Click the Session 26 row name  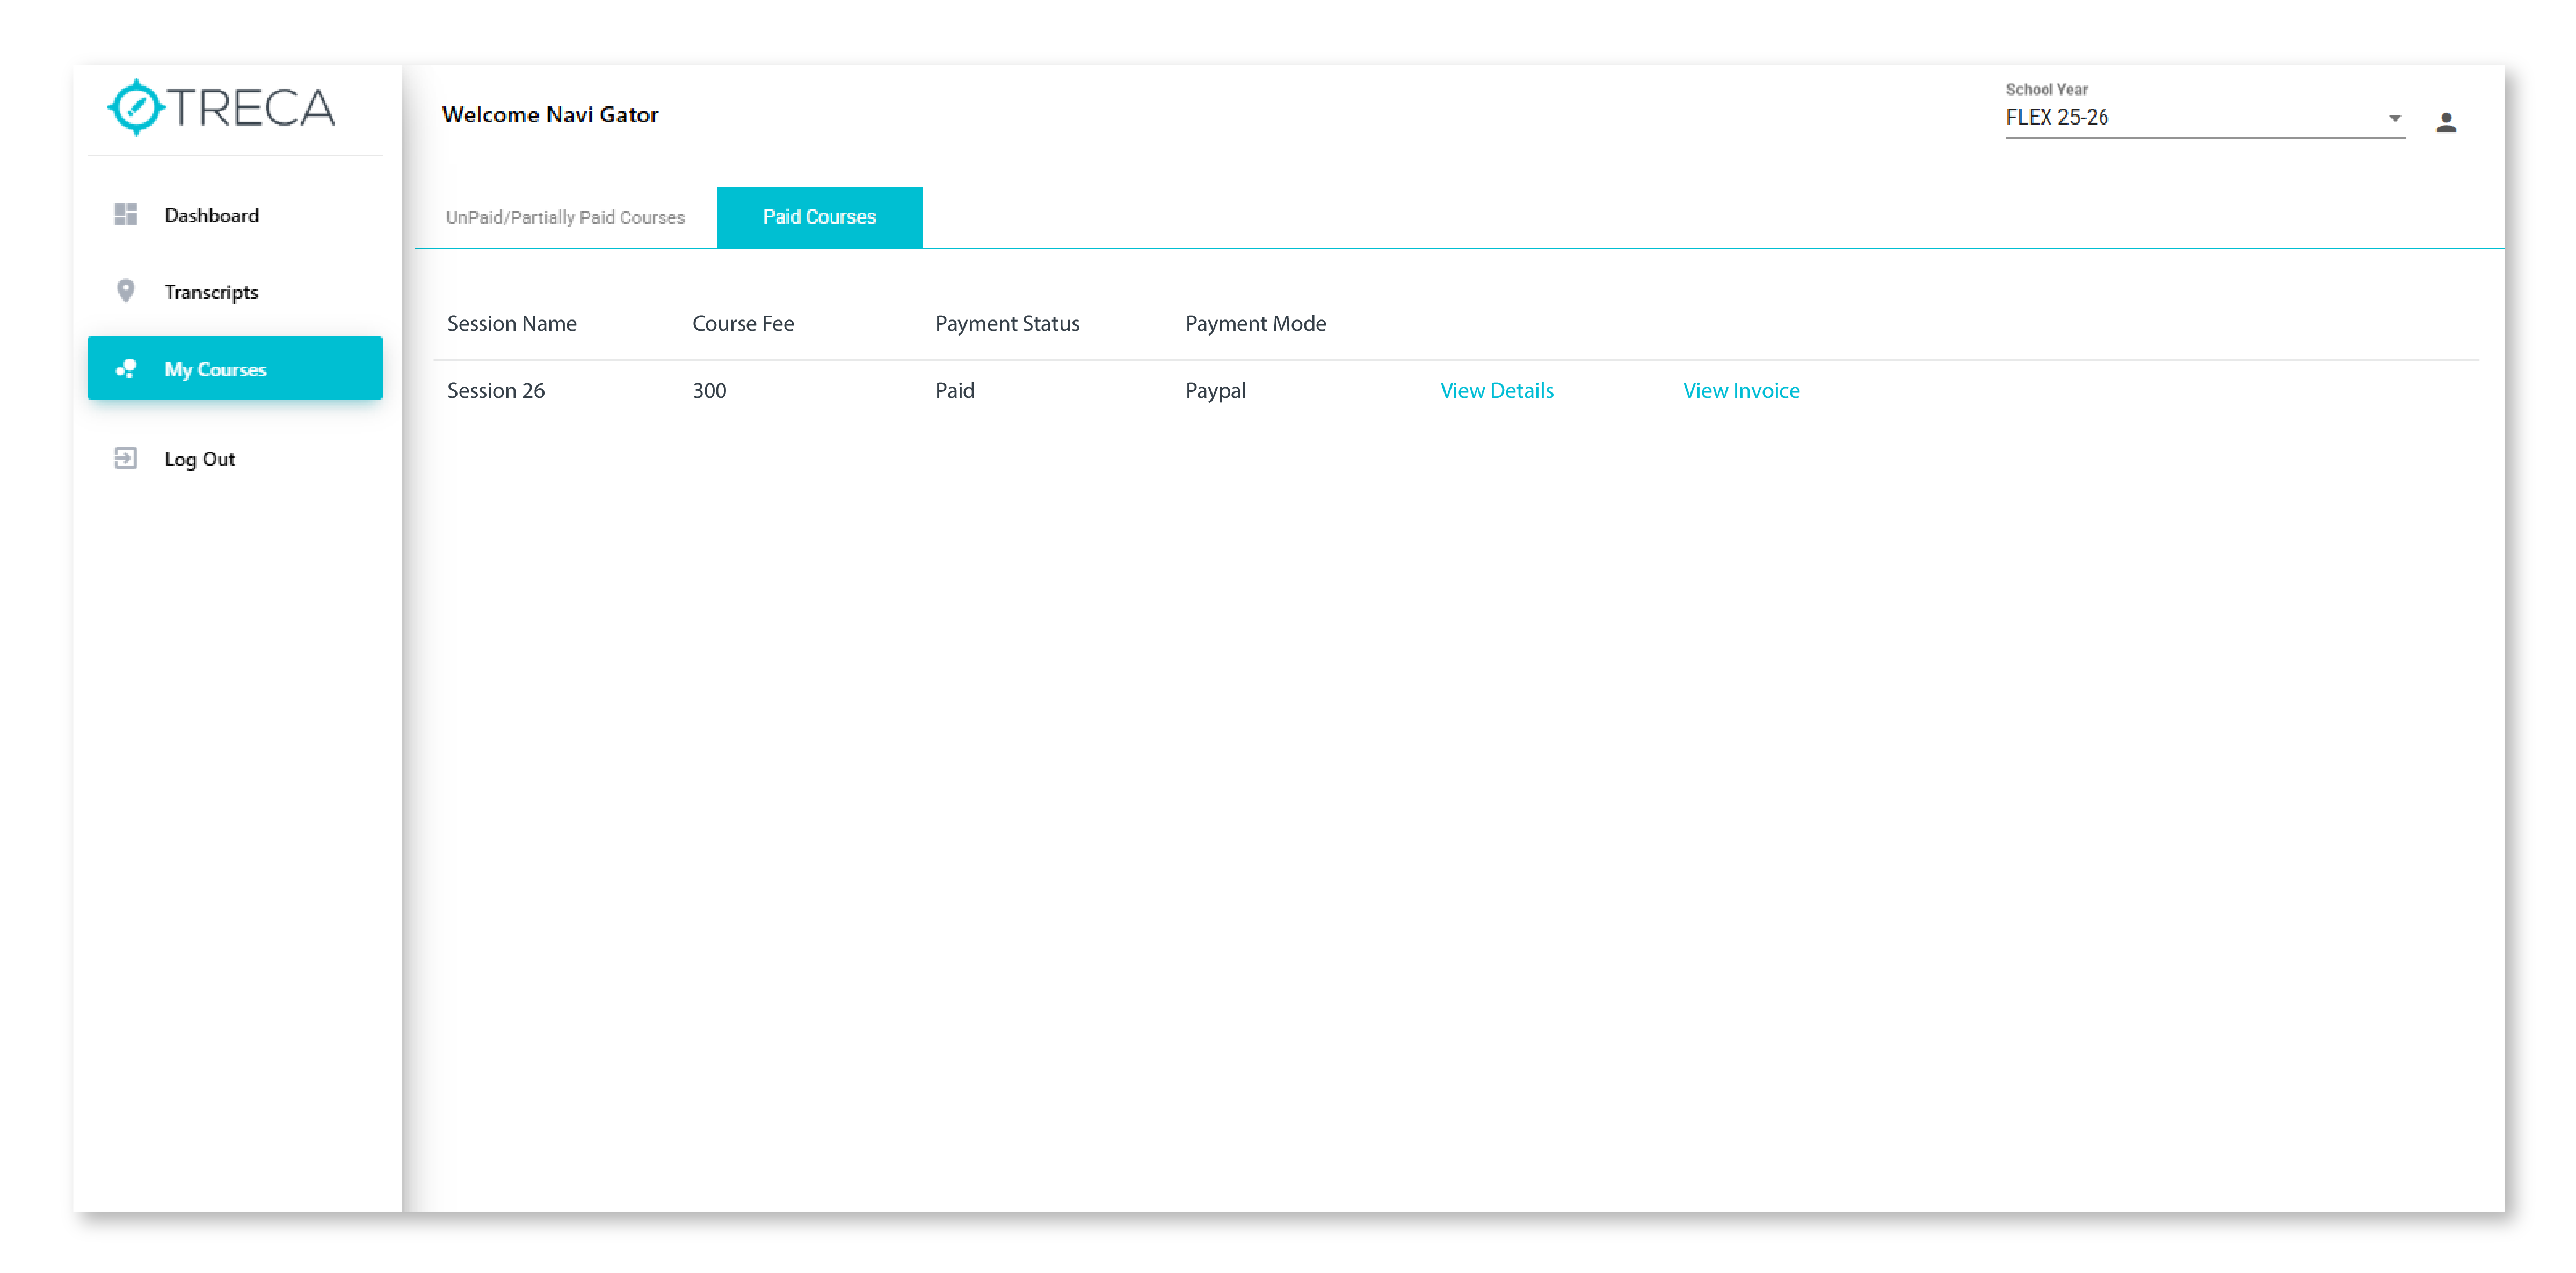pyautogui.click(x=495, y=390)
